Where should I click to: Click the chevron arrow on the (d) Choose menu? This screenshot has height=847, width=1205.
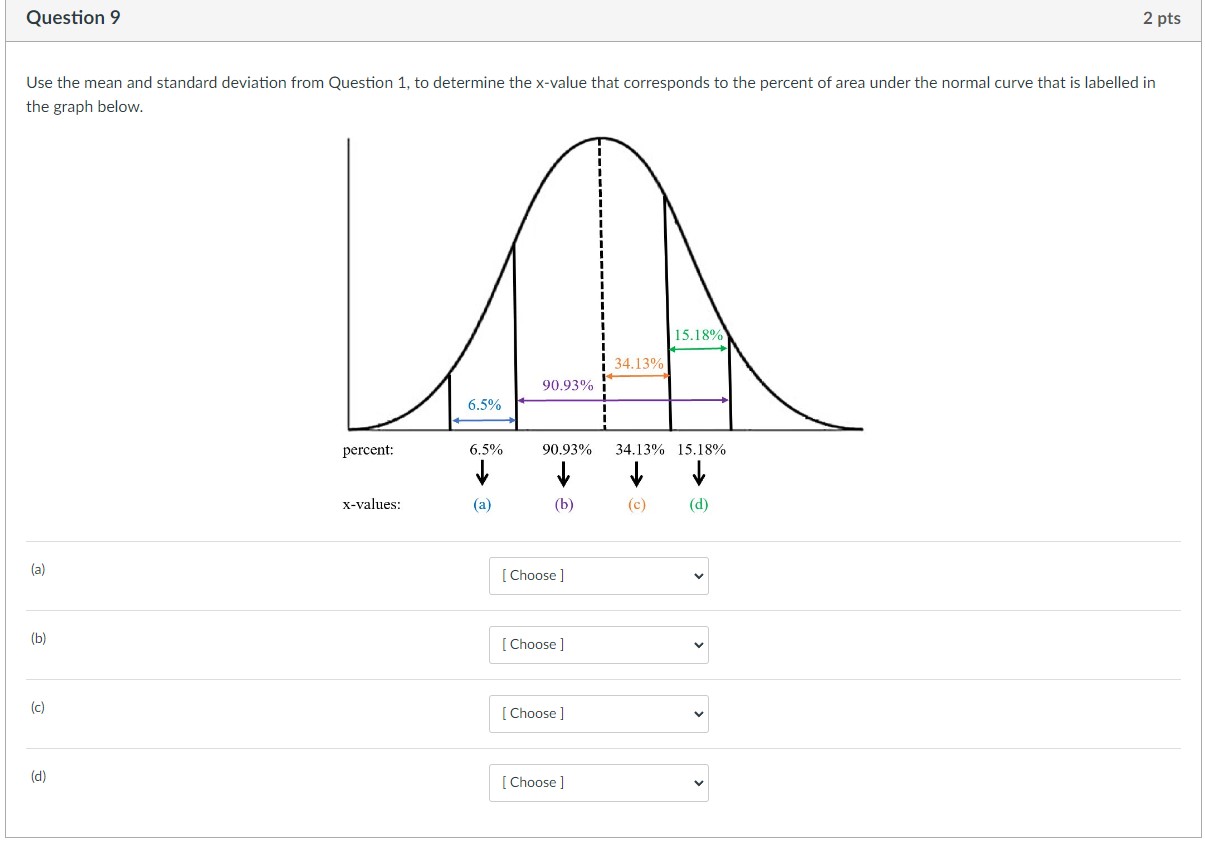697,783
